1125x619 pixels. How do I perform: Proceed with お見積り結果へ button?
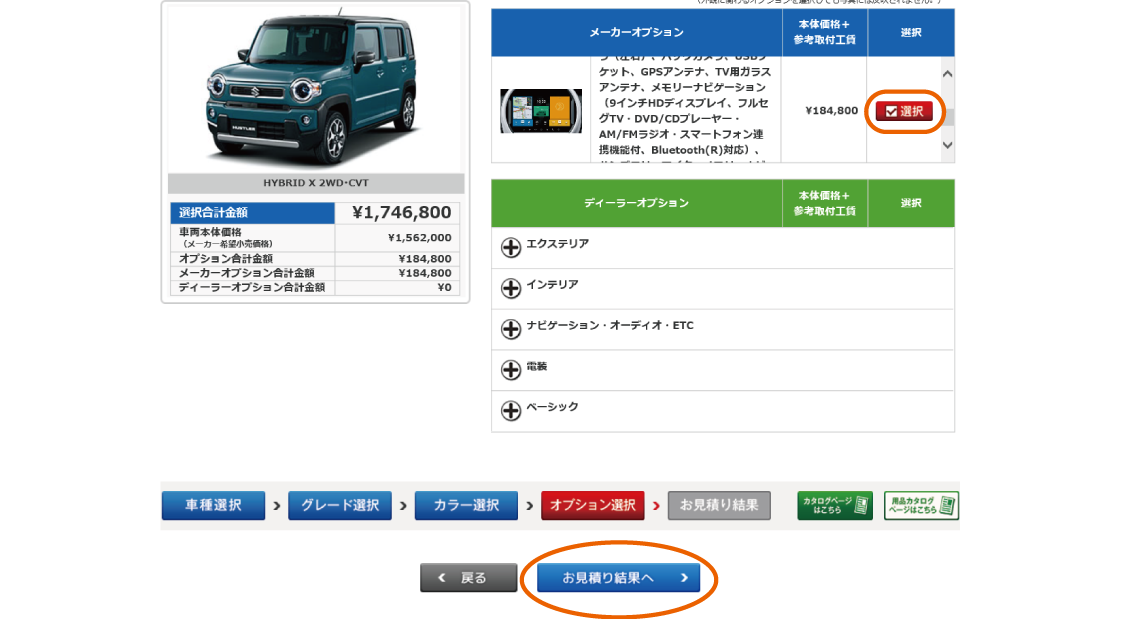[x=618, y=577]
